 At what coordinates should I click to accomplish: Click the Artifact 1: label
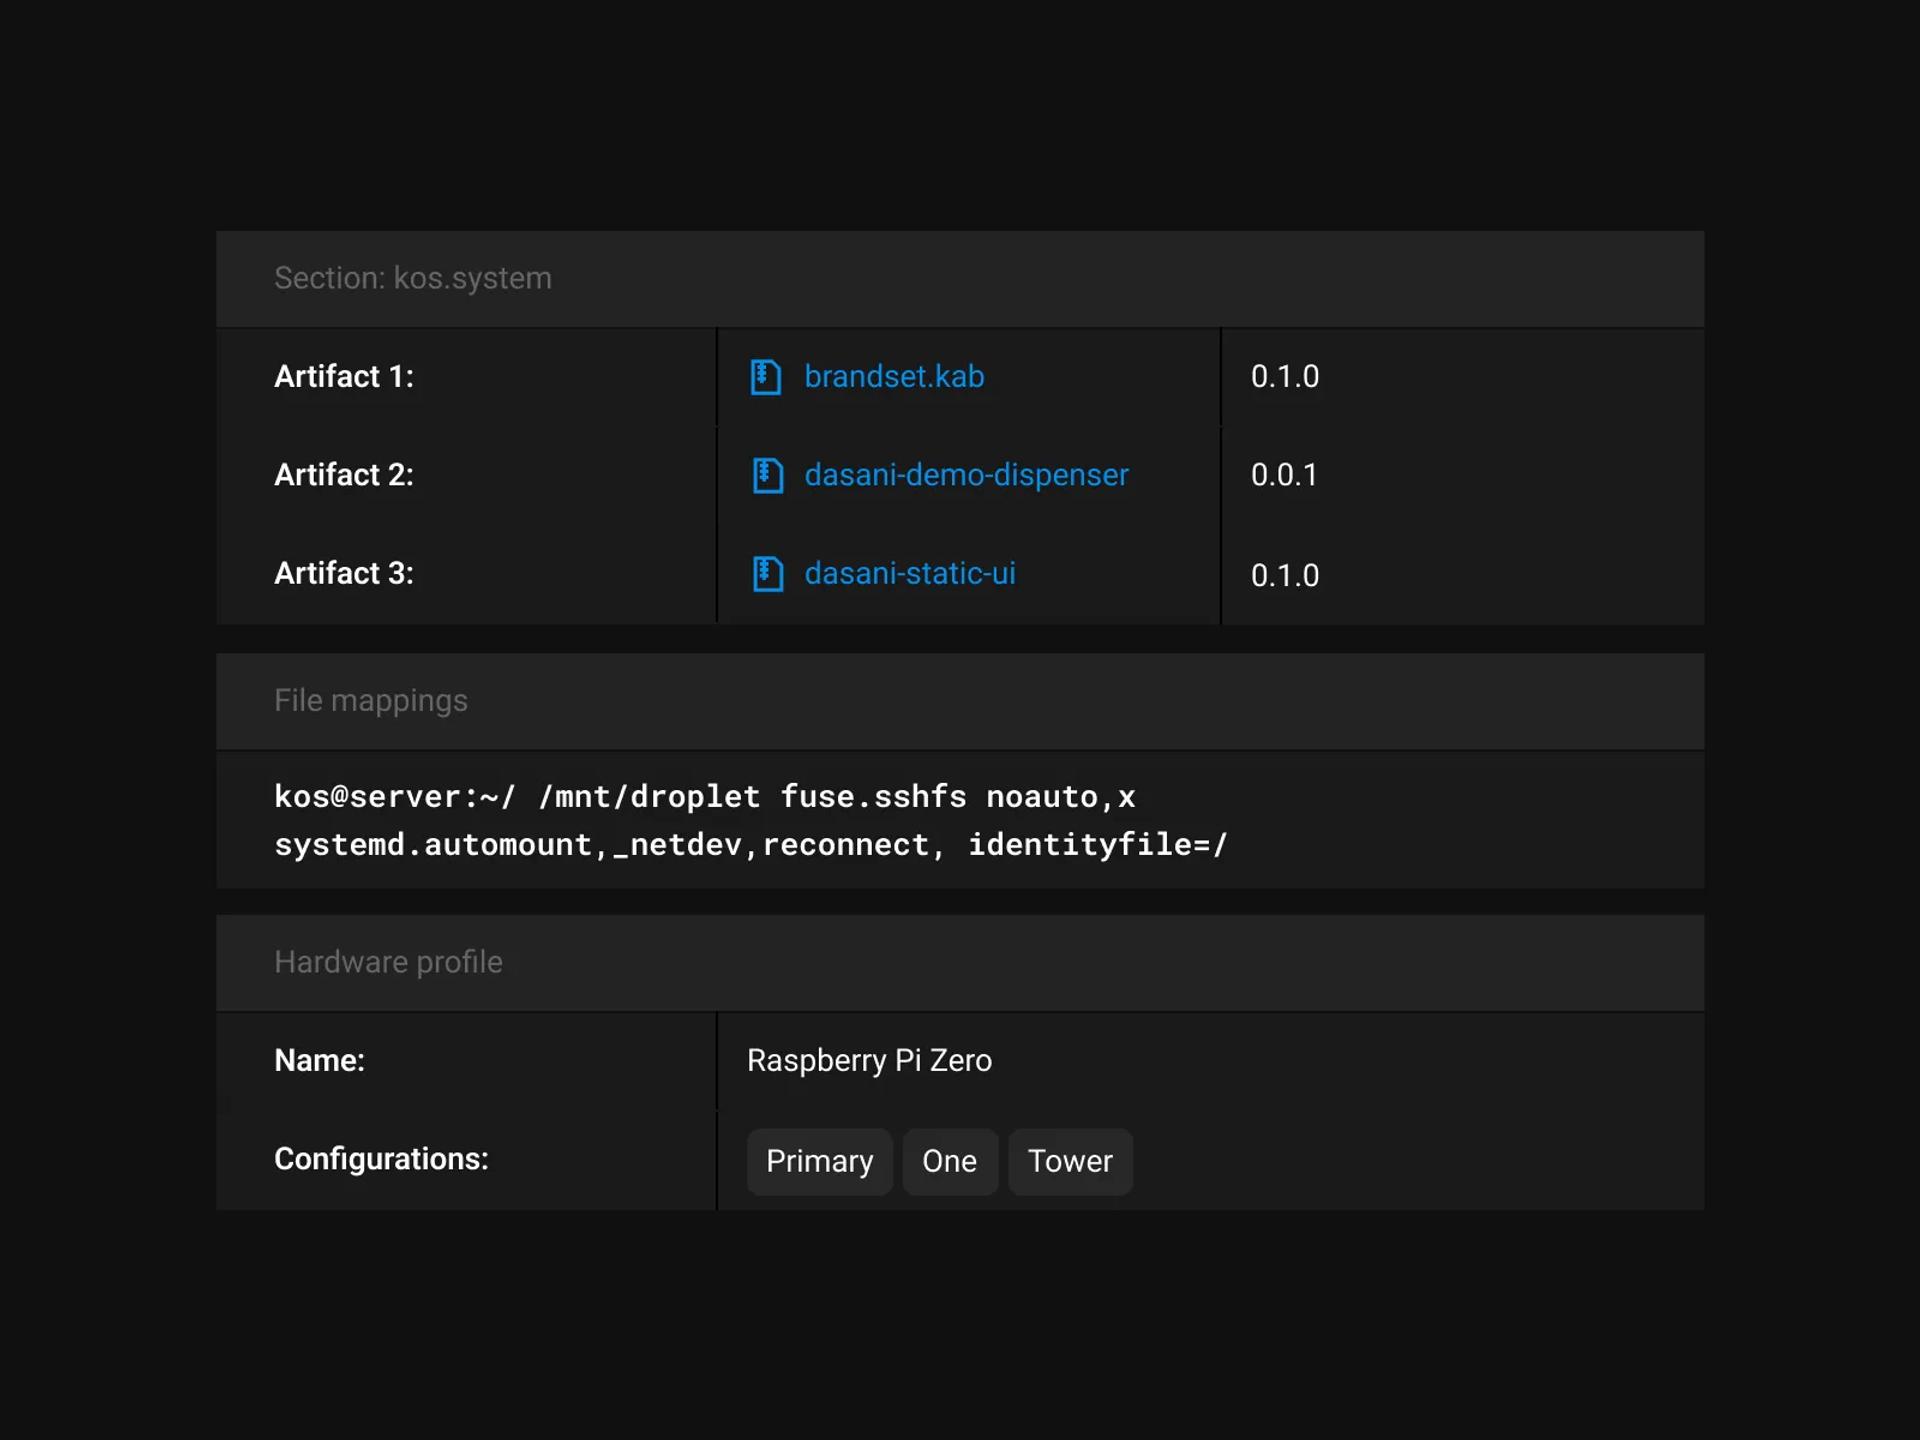(x=344, y=377)
